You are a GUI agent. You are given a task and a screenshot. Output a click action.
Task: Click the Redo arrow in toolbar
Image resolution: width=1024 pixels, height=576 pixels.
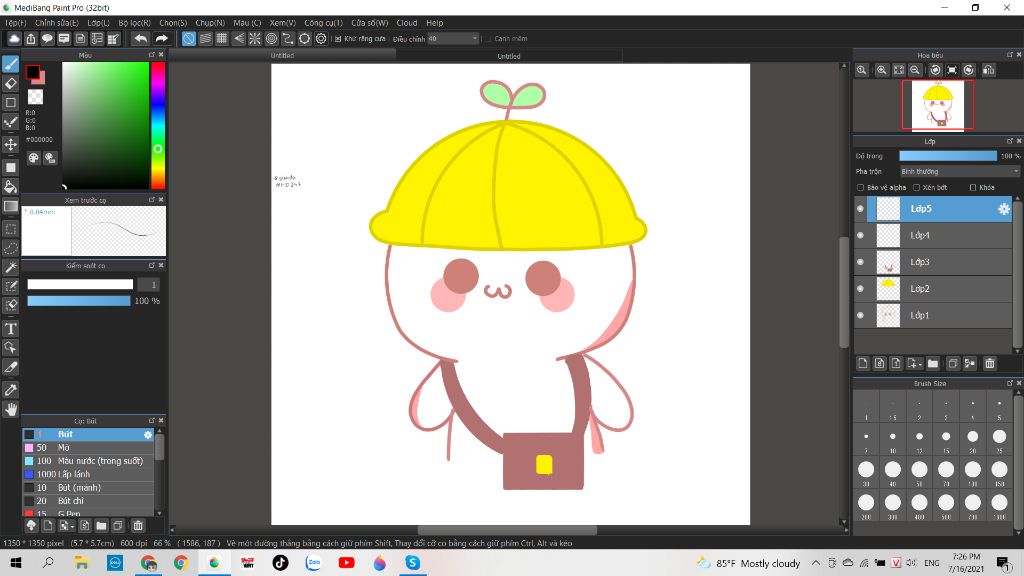(x=161, y=39)
